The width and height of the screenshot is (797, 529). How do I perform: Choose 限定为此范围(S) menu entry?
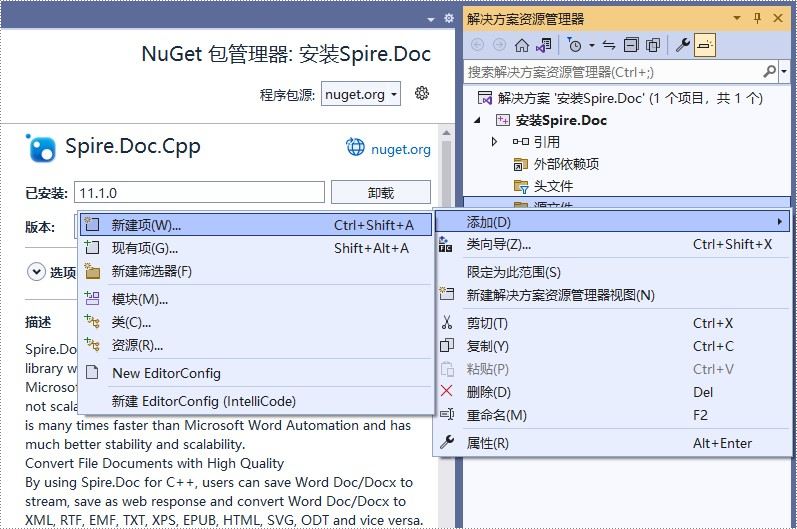612,272
